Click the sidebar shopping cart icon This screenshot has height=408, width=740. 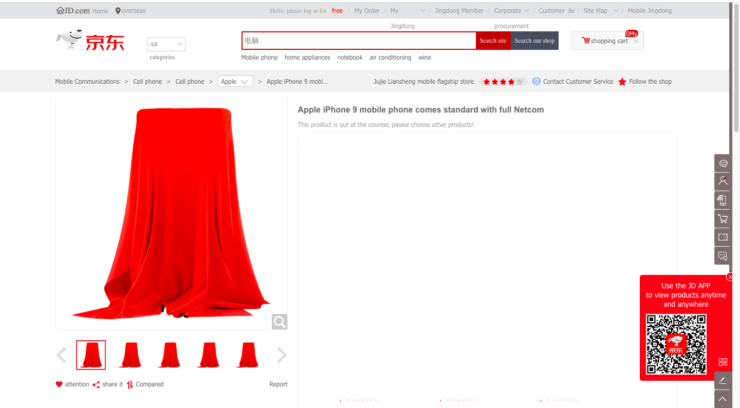pyautogui.click(x=723, y=219)
